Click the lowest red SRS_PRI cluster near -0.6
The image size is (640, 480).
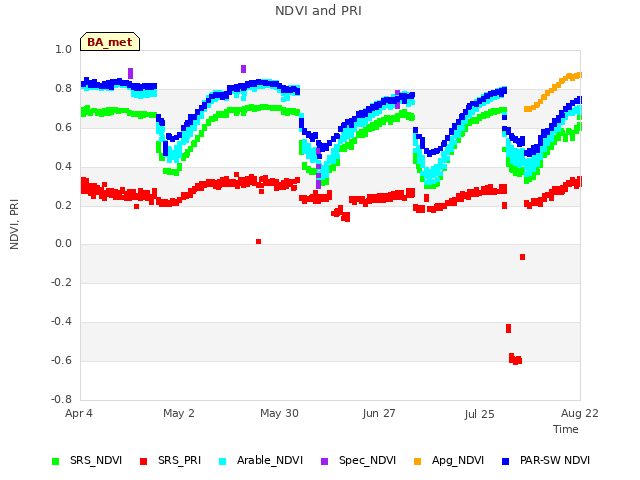(x=515, y=359)
